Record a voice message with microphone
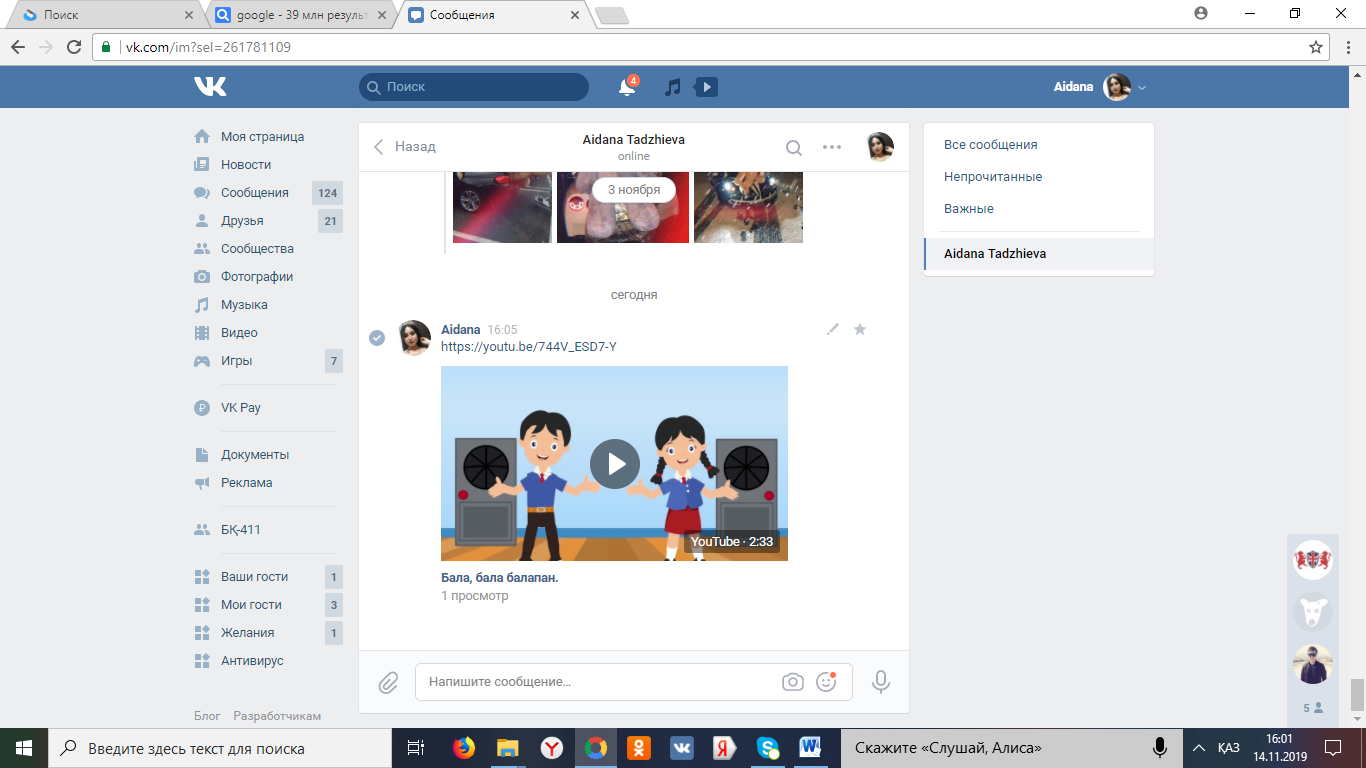 (881, 682)
